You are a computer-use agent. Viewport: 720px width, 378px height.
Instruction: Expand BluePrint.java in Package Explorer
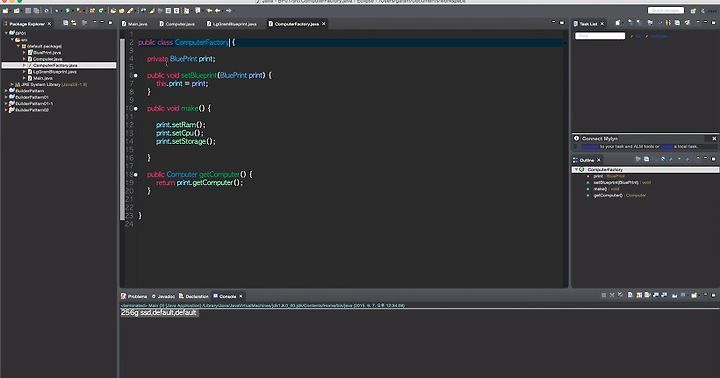pos(24,52)
